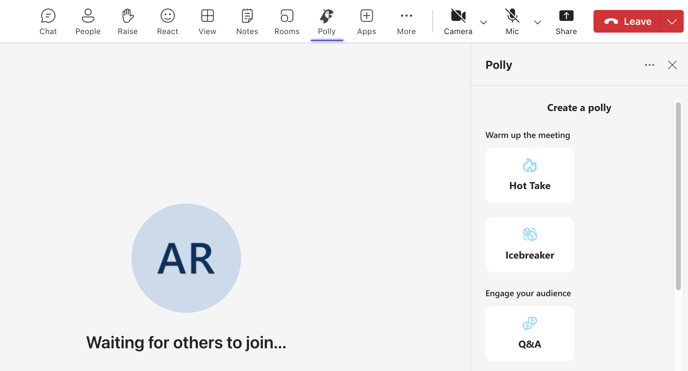Click the 'Warm up the meeting' label
Screen dimensions: 688x371
pyautogui.click(x=527, y=135)
